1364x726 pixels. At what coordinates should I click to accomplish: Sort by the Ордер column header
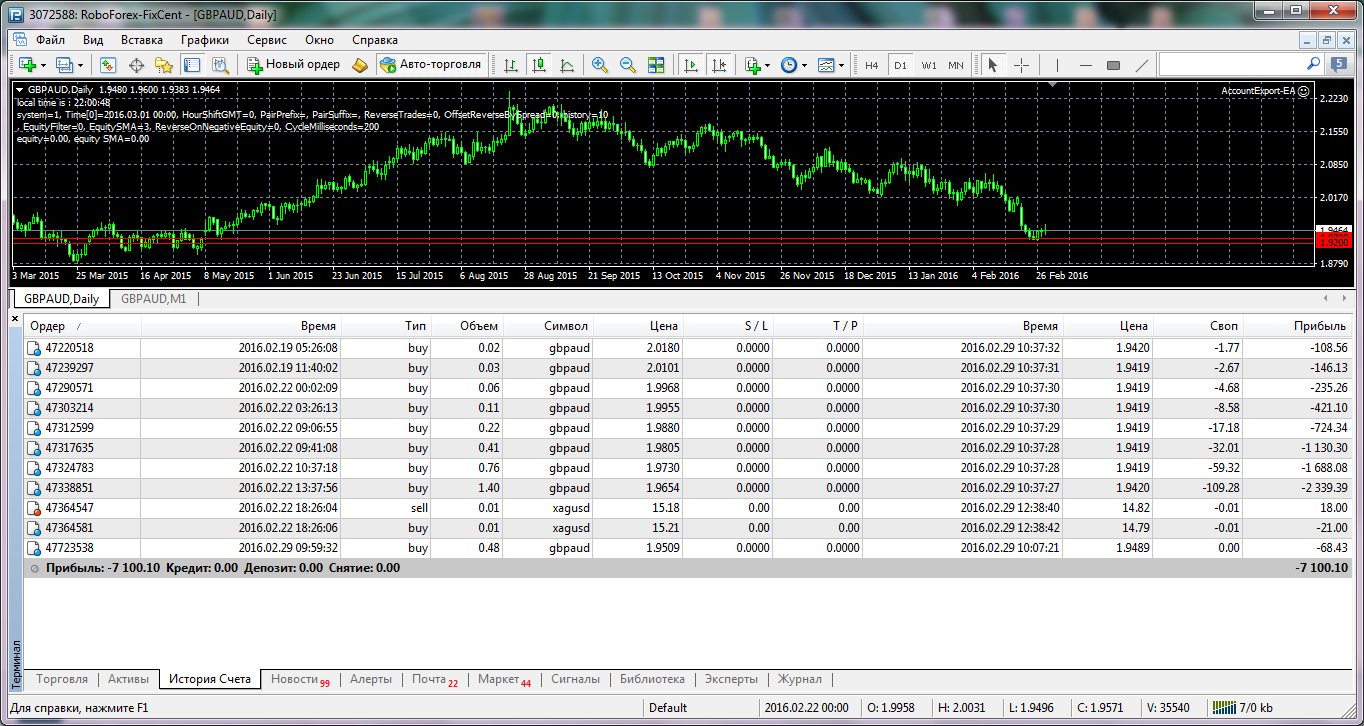click(x=82, y=326)
